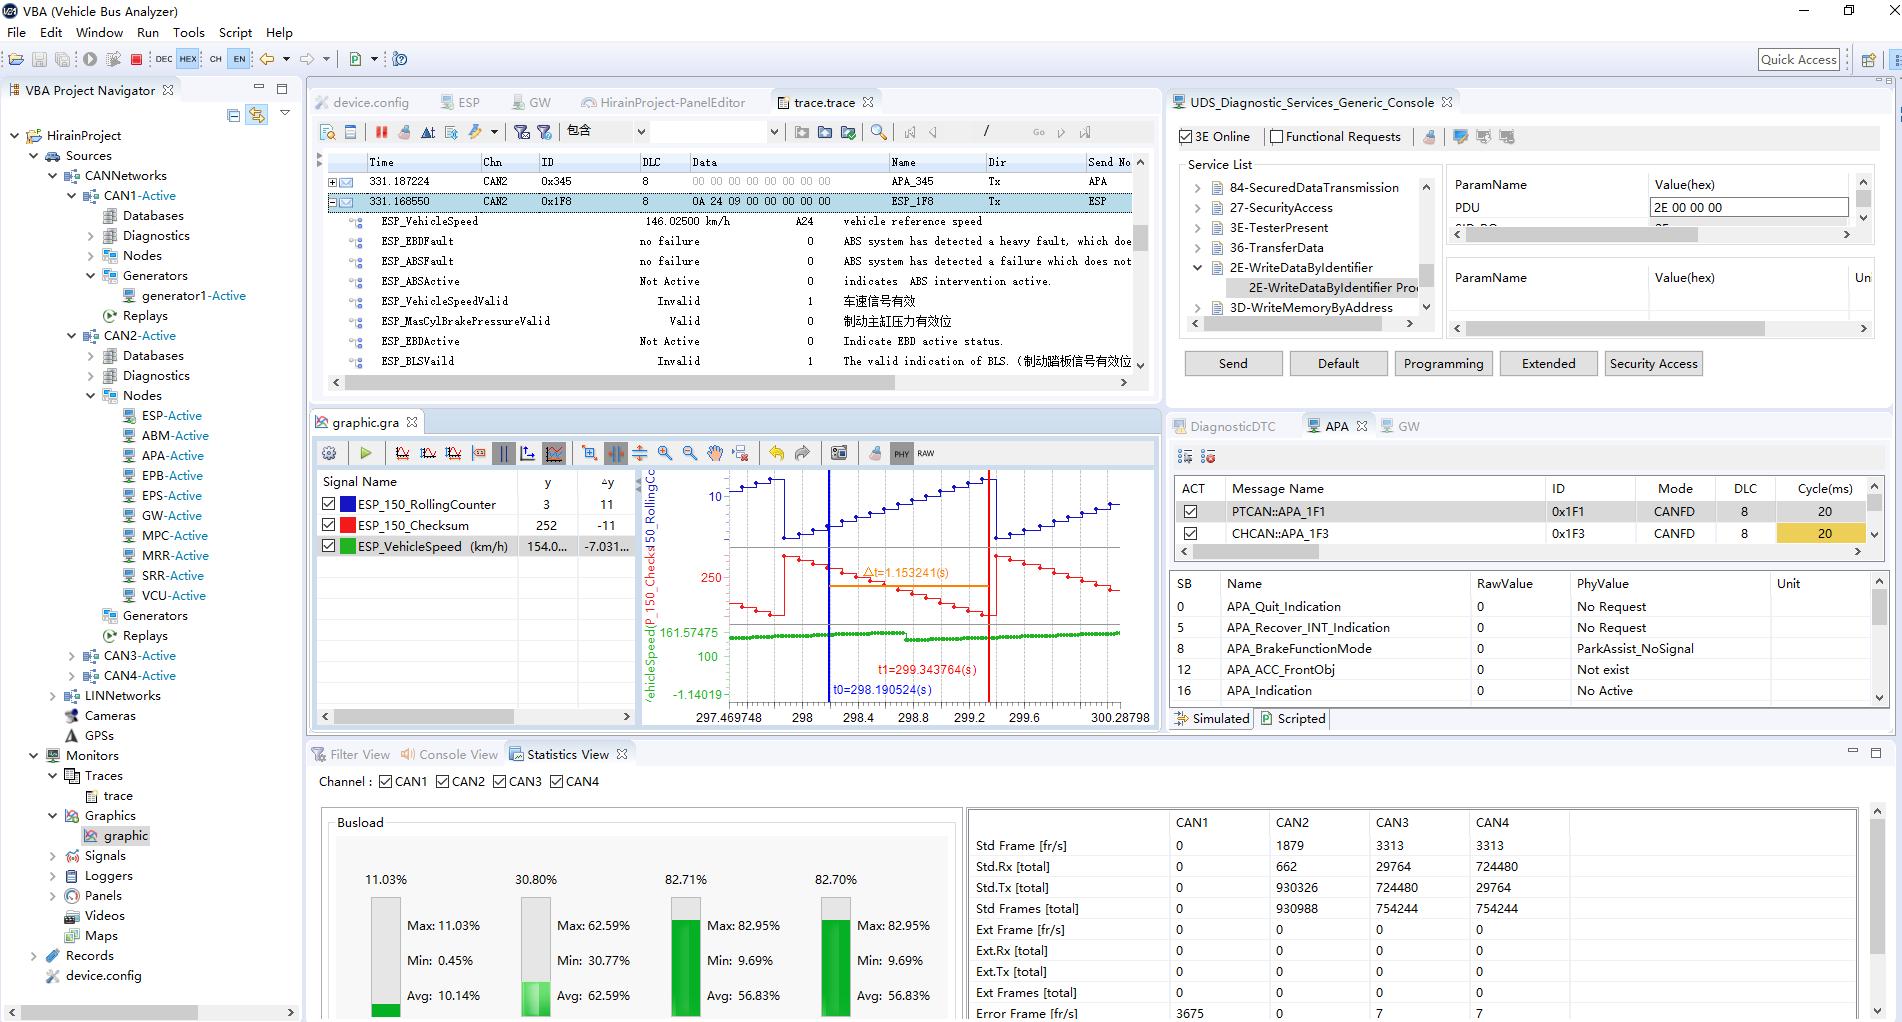Click the zoom-in magnifier in graphic toolbar
Image resolution: width=1902 pixels, height=1022 pixels.
665,453
